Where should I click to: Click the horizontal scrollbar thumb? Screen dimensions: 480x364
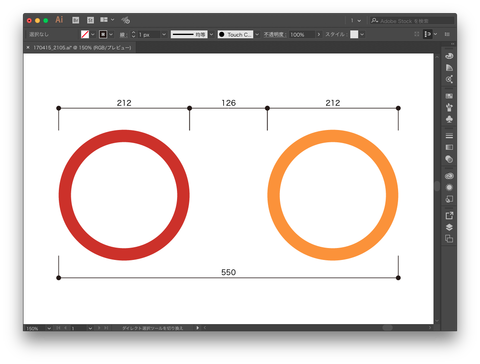pos(387,328)
